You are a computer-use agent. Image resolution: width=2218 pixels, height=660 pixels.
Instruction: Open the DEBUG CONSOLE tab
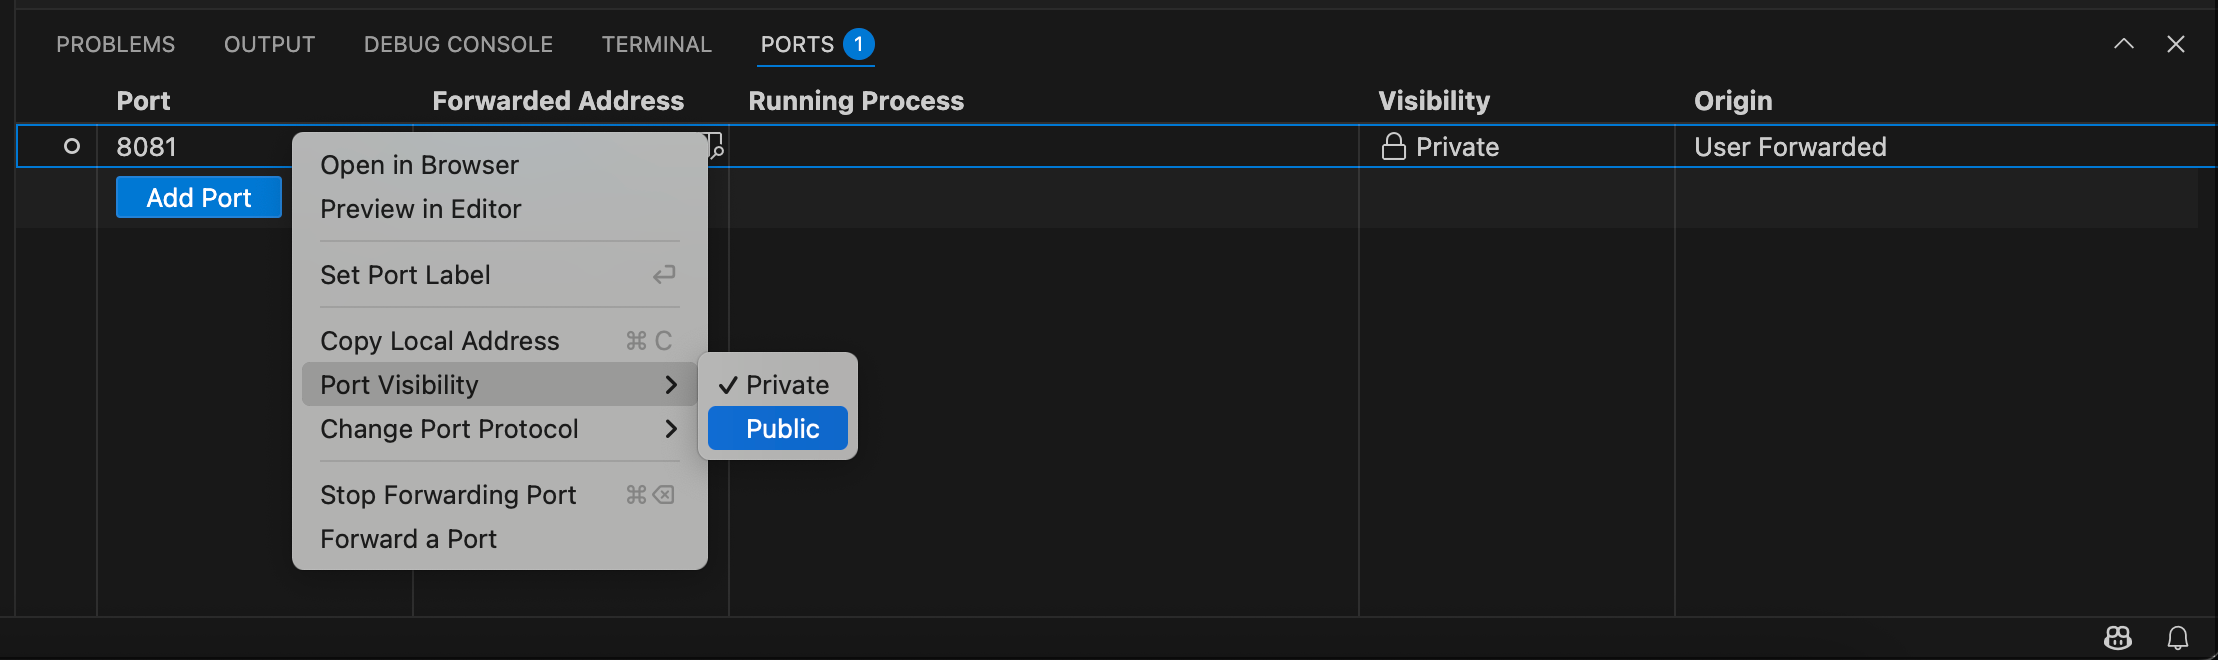point(458,44)
